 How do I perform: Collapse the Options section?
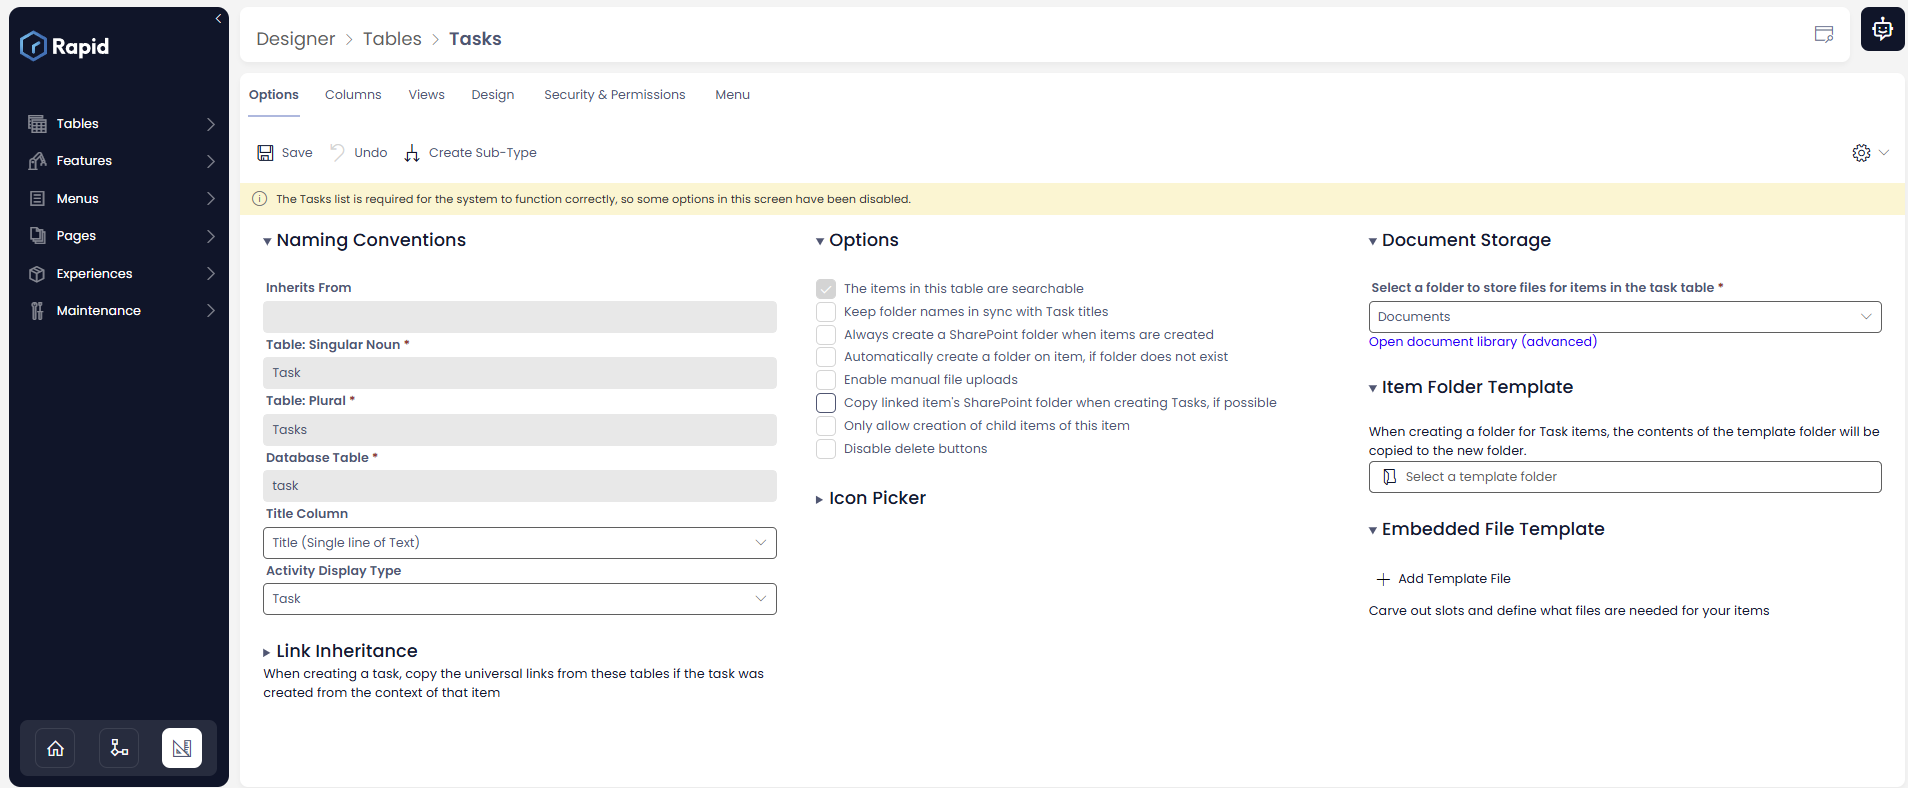click(820, 241)
